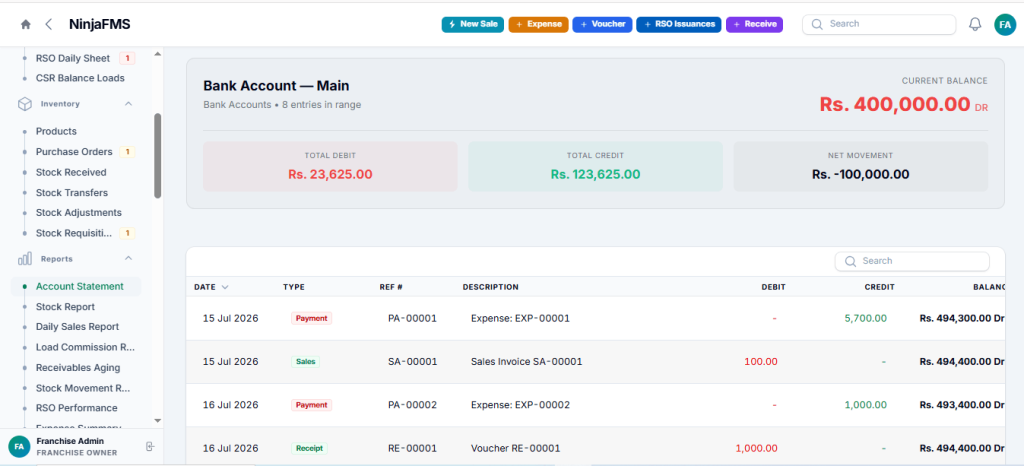
Task: Open Daily Sales Report
Action: point(77,326)
